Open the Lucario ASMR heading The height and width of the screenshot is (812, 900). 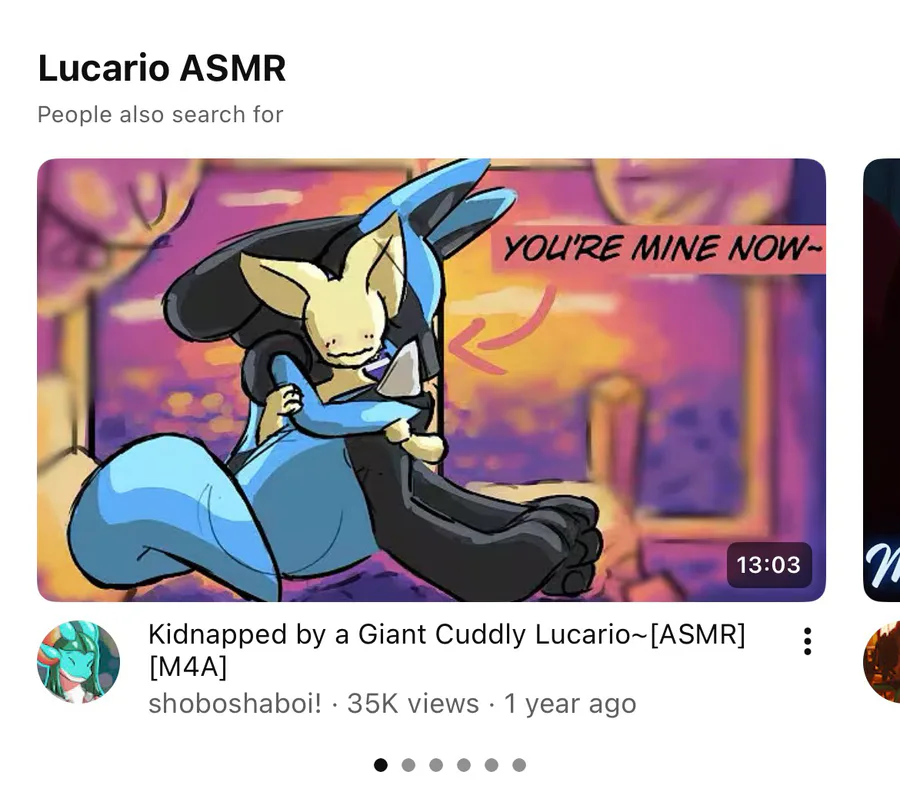pos(162,68)
